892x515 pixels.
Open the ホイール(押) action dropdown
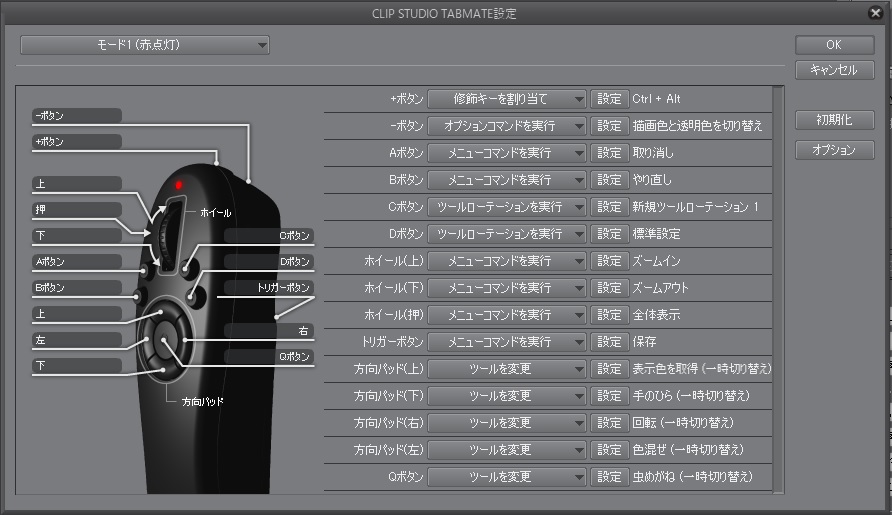[x=507, y=315]
